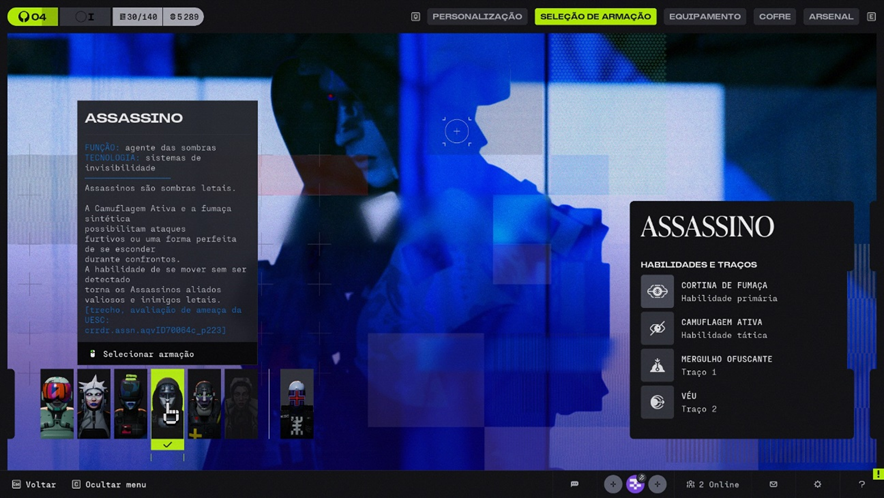The image size is (884, 498).
Task: Add squad member in right plus slot
Action: tap(657, 484)
